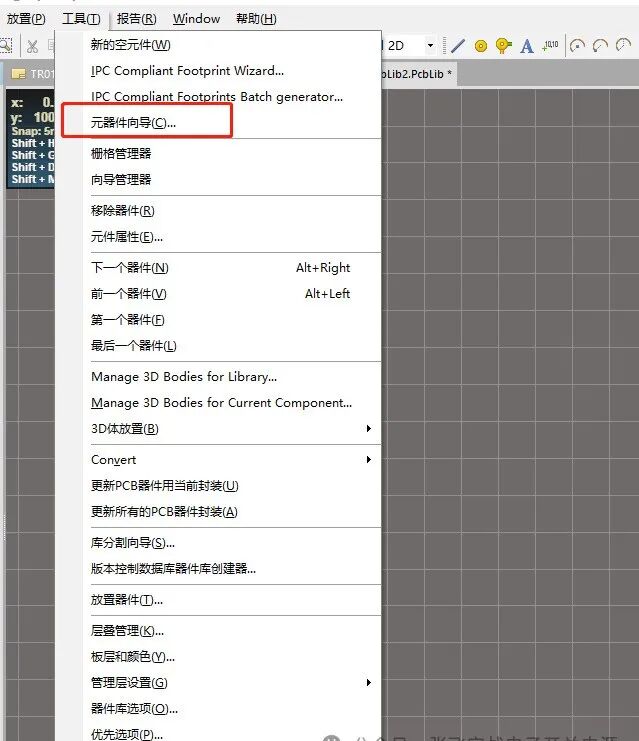The image size is (639, 741).
Task: Open the 报告(R) menu
Action: [137, 19]
